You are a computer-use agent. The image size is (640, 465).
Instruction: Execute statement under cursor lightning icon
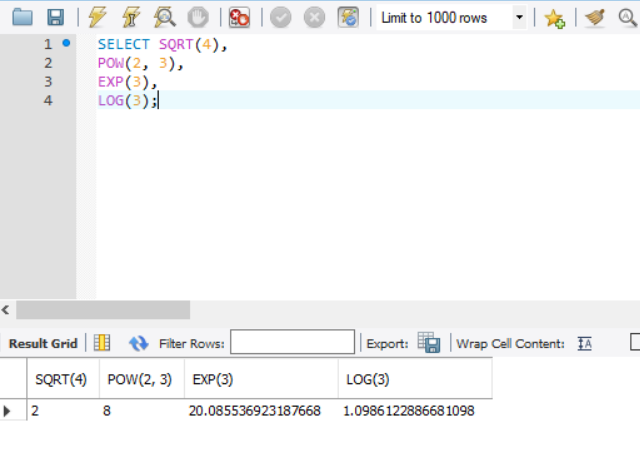coord(130,18)
